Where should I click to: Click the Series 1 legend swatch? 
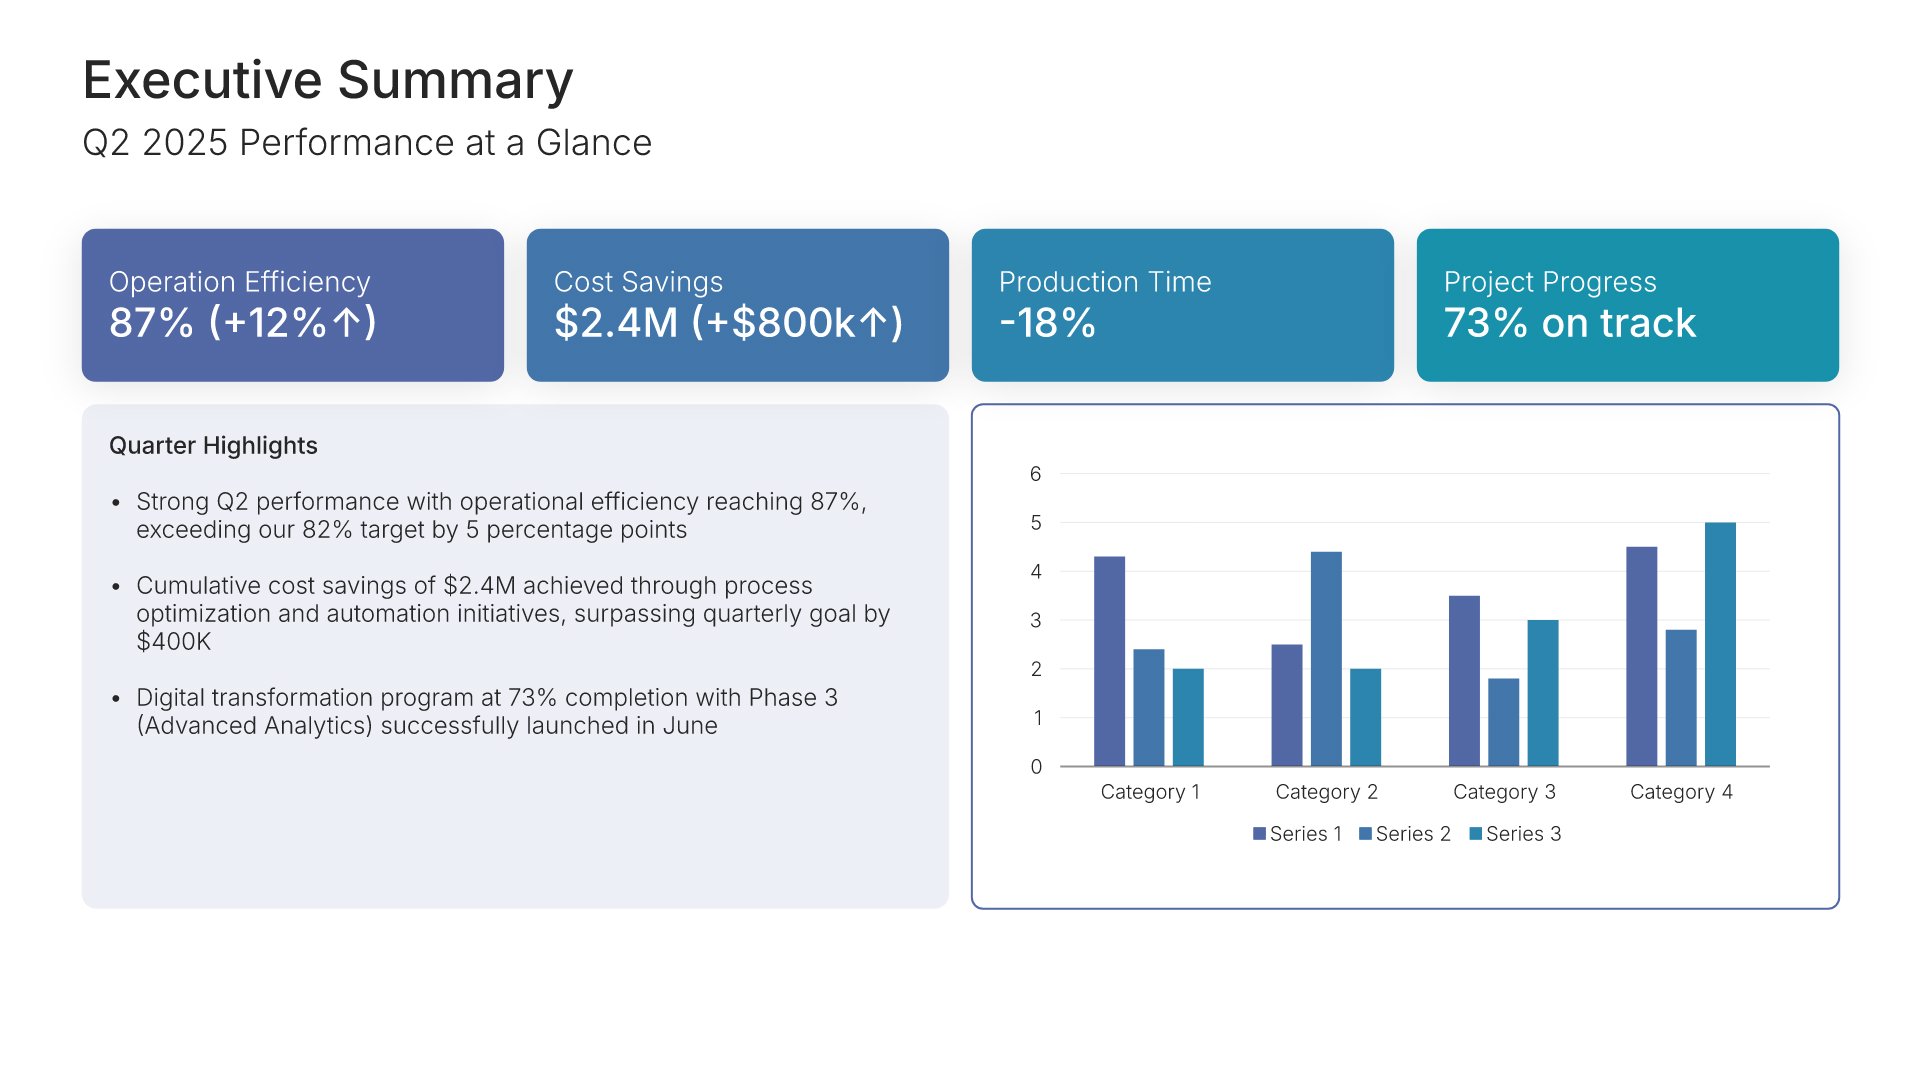pyautogui.click(x=1259, y=834)
